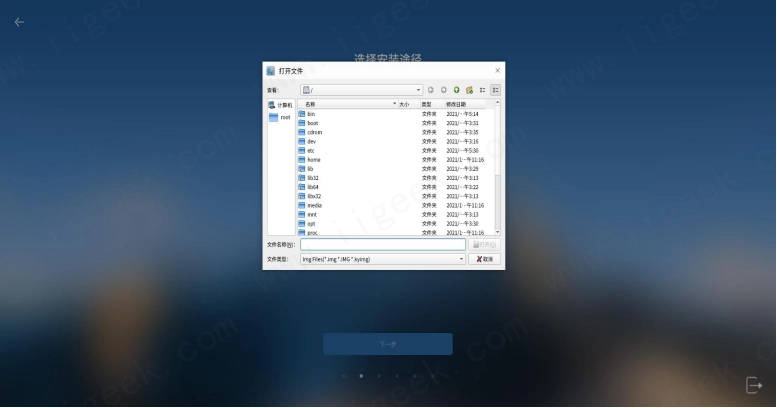Click the Cancel (取消) button
The height and width of the screenshot is (408, 777).
click(x=483, y=259)
